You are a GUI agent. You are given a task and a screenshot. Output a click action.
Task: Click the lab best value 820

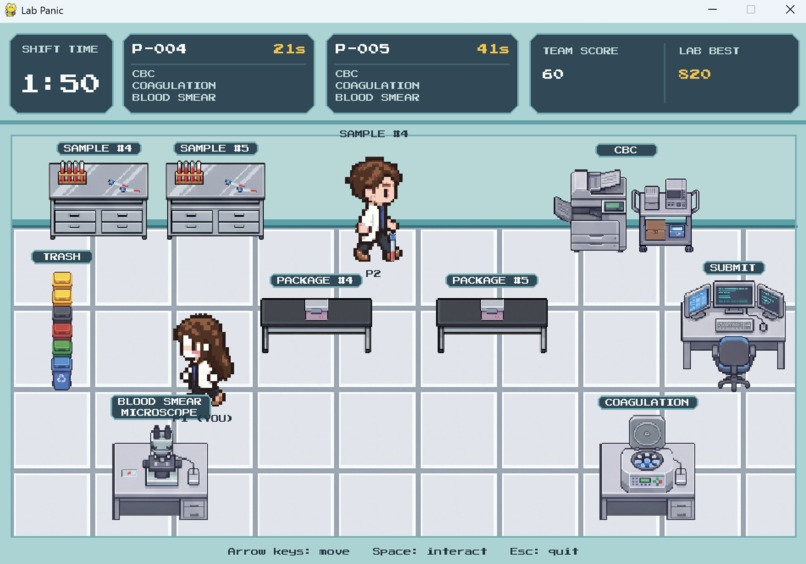coord(694,74)
